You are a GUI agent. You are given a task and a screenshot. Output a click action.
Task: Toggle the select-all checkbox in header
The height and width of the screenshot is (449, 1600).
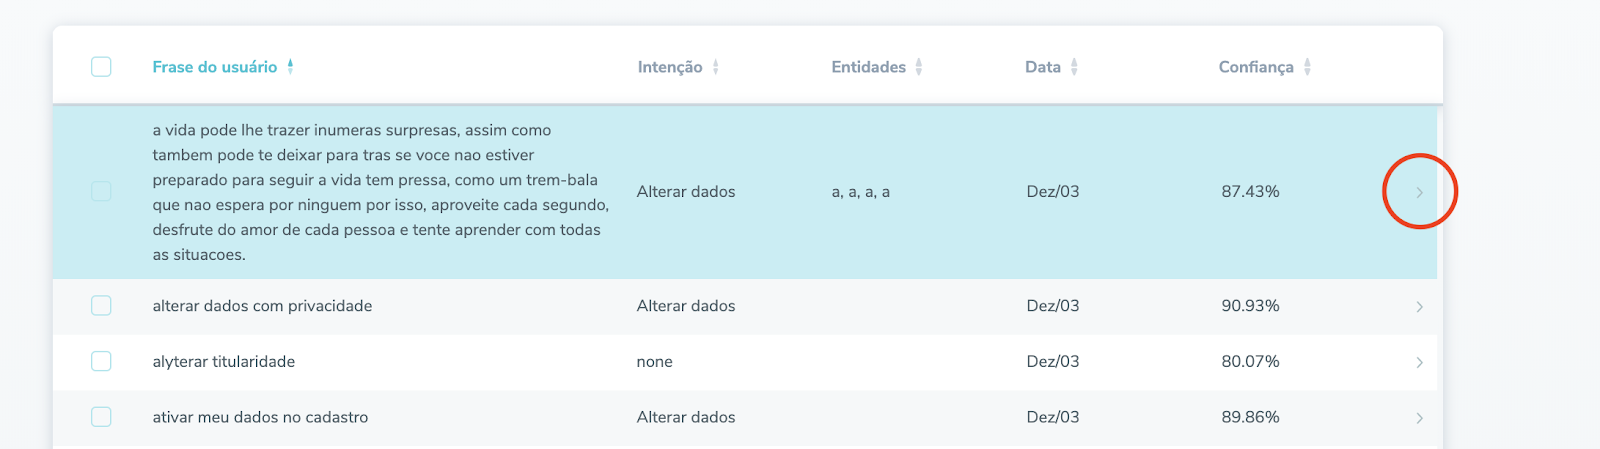tap(101, 67)
